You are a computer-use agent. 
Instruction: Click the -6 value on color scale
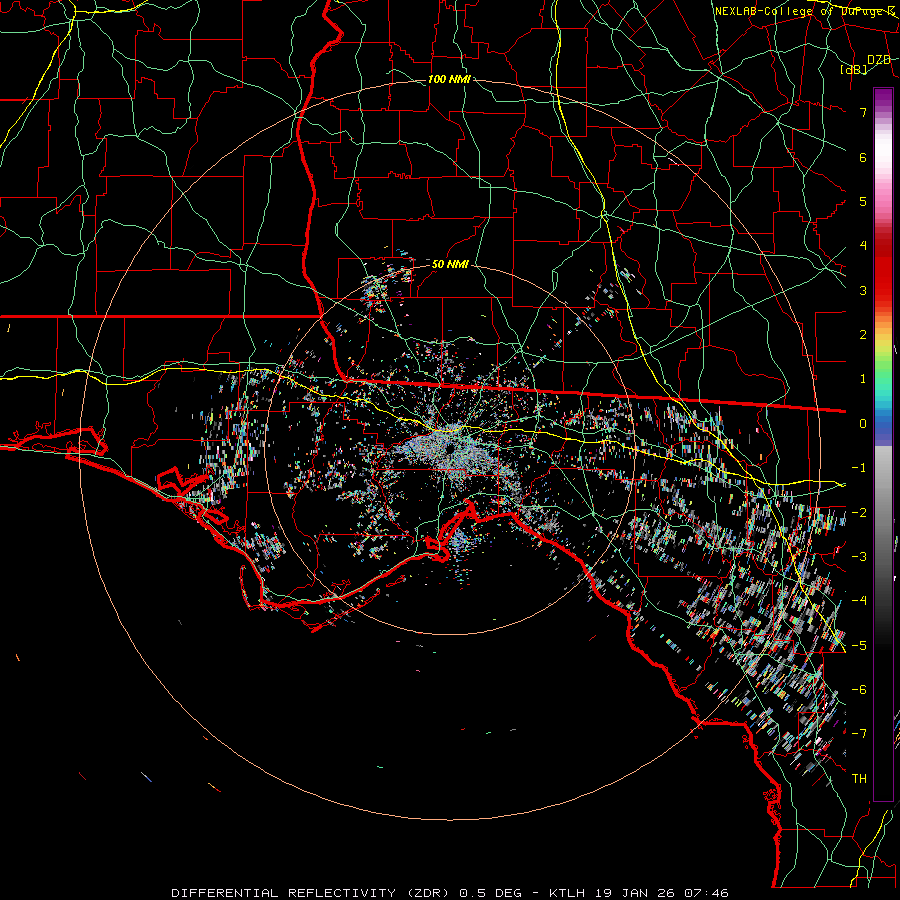(x=859, y=690)
